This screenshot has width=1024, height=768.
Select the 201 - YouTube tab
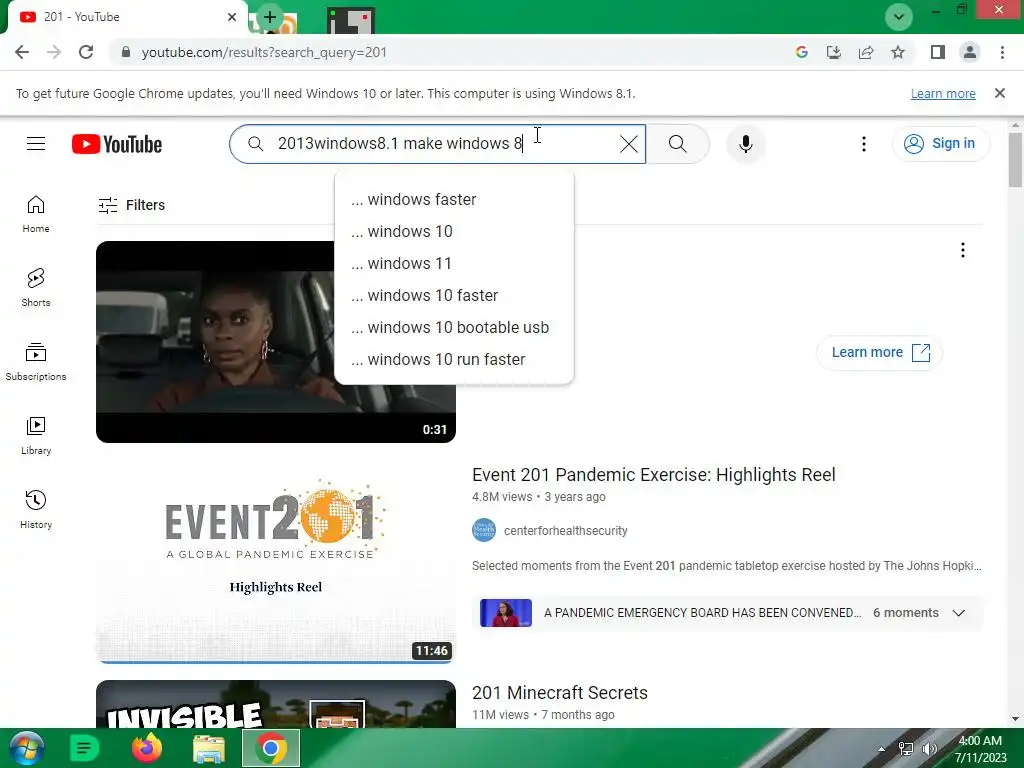(x=124, y=17)
